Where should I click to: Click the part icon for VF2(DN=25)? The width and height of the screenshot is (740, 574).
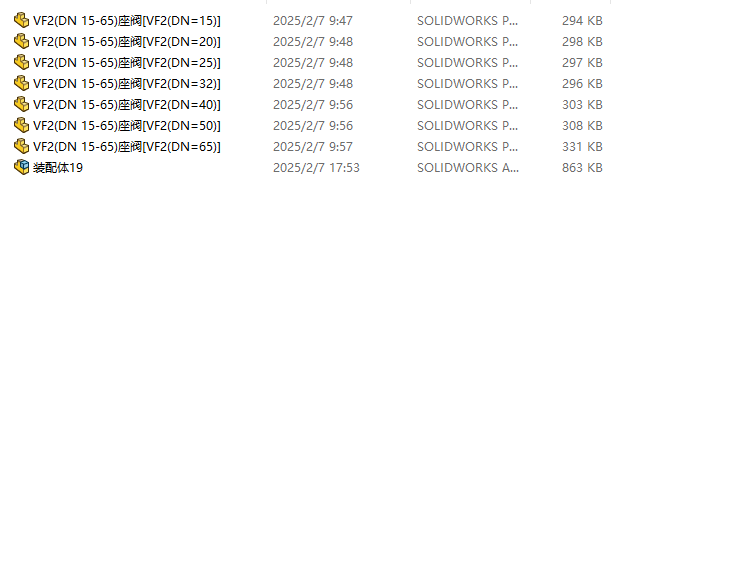point(21,62)
